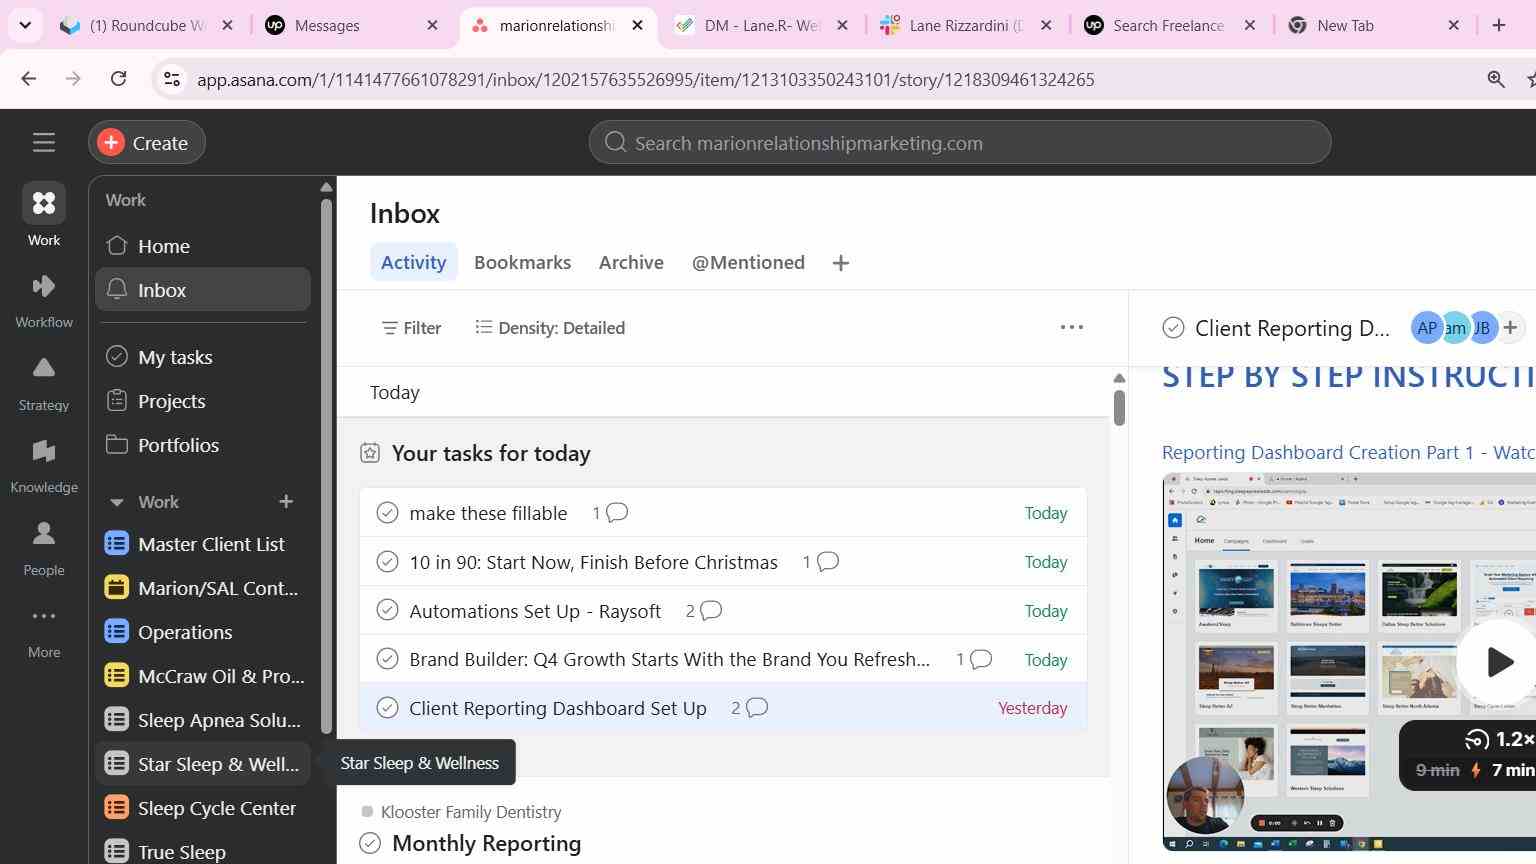
Task: Click the red Create button
Action: click(147, 142)
